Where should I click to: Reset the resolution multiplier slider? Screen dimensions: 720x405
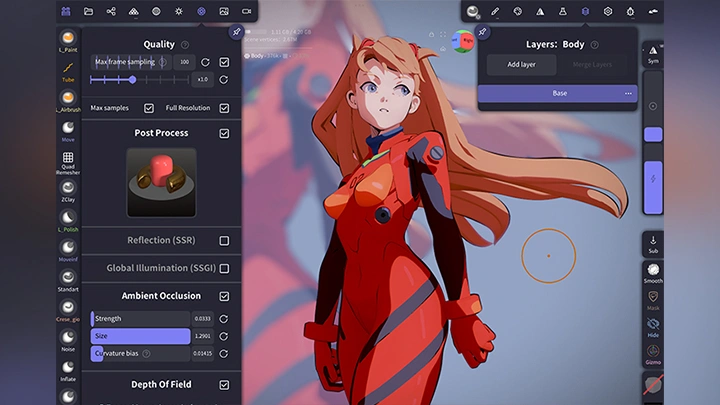tap(224, 79)
